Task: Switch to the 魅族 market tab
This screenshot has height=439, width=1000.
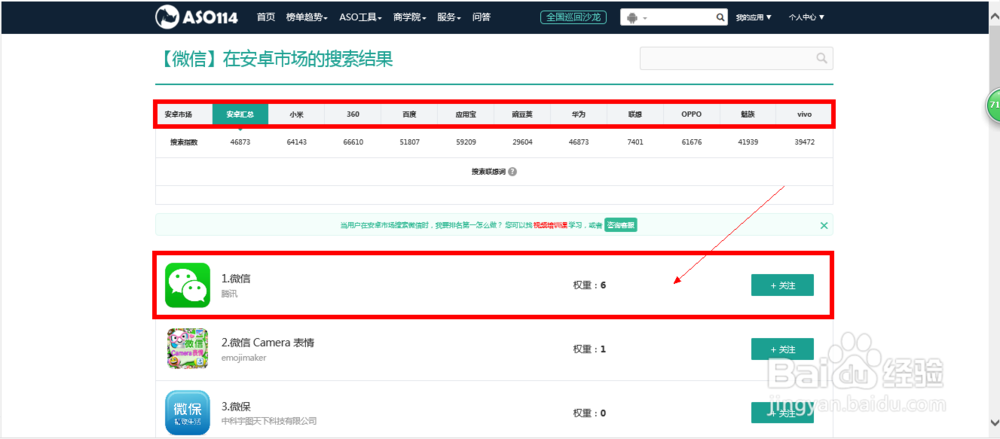Action: coord(748,115)
